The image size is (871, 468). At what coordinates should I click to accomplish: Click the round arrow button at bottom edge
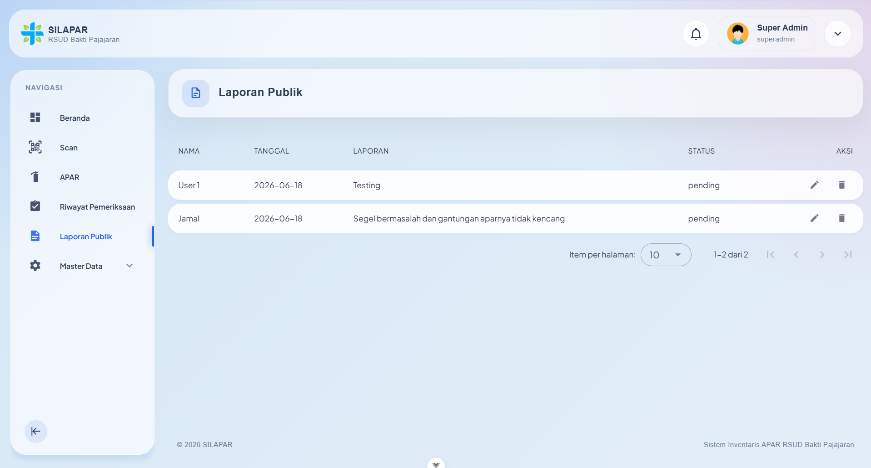[x=436, y=464]
